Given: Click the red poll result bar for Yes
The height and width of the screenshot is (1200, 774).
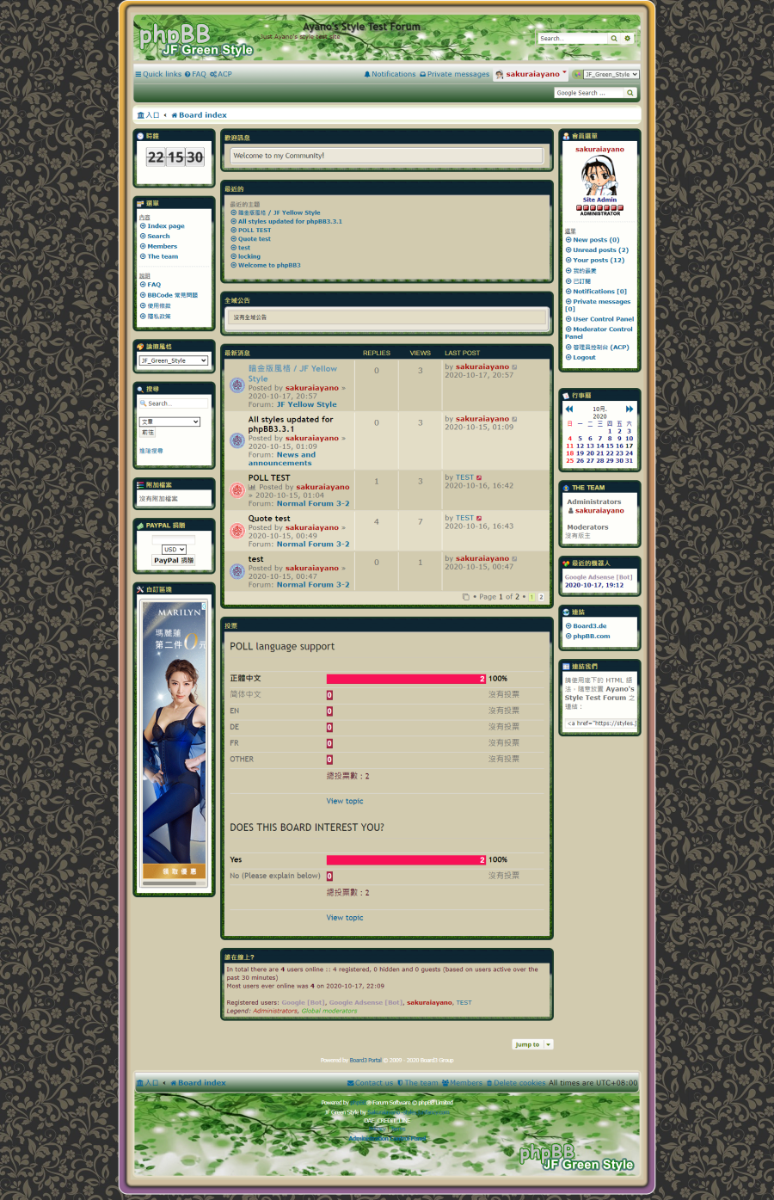Looking at the screenshot, I should 405,860.
